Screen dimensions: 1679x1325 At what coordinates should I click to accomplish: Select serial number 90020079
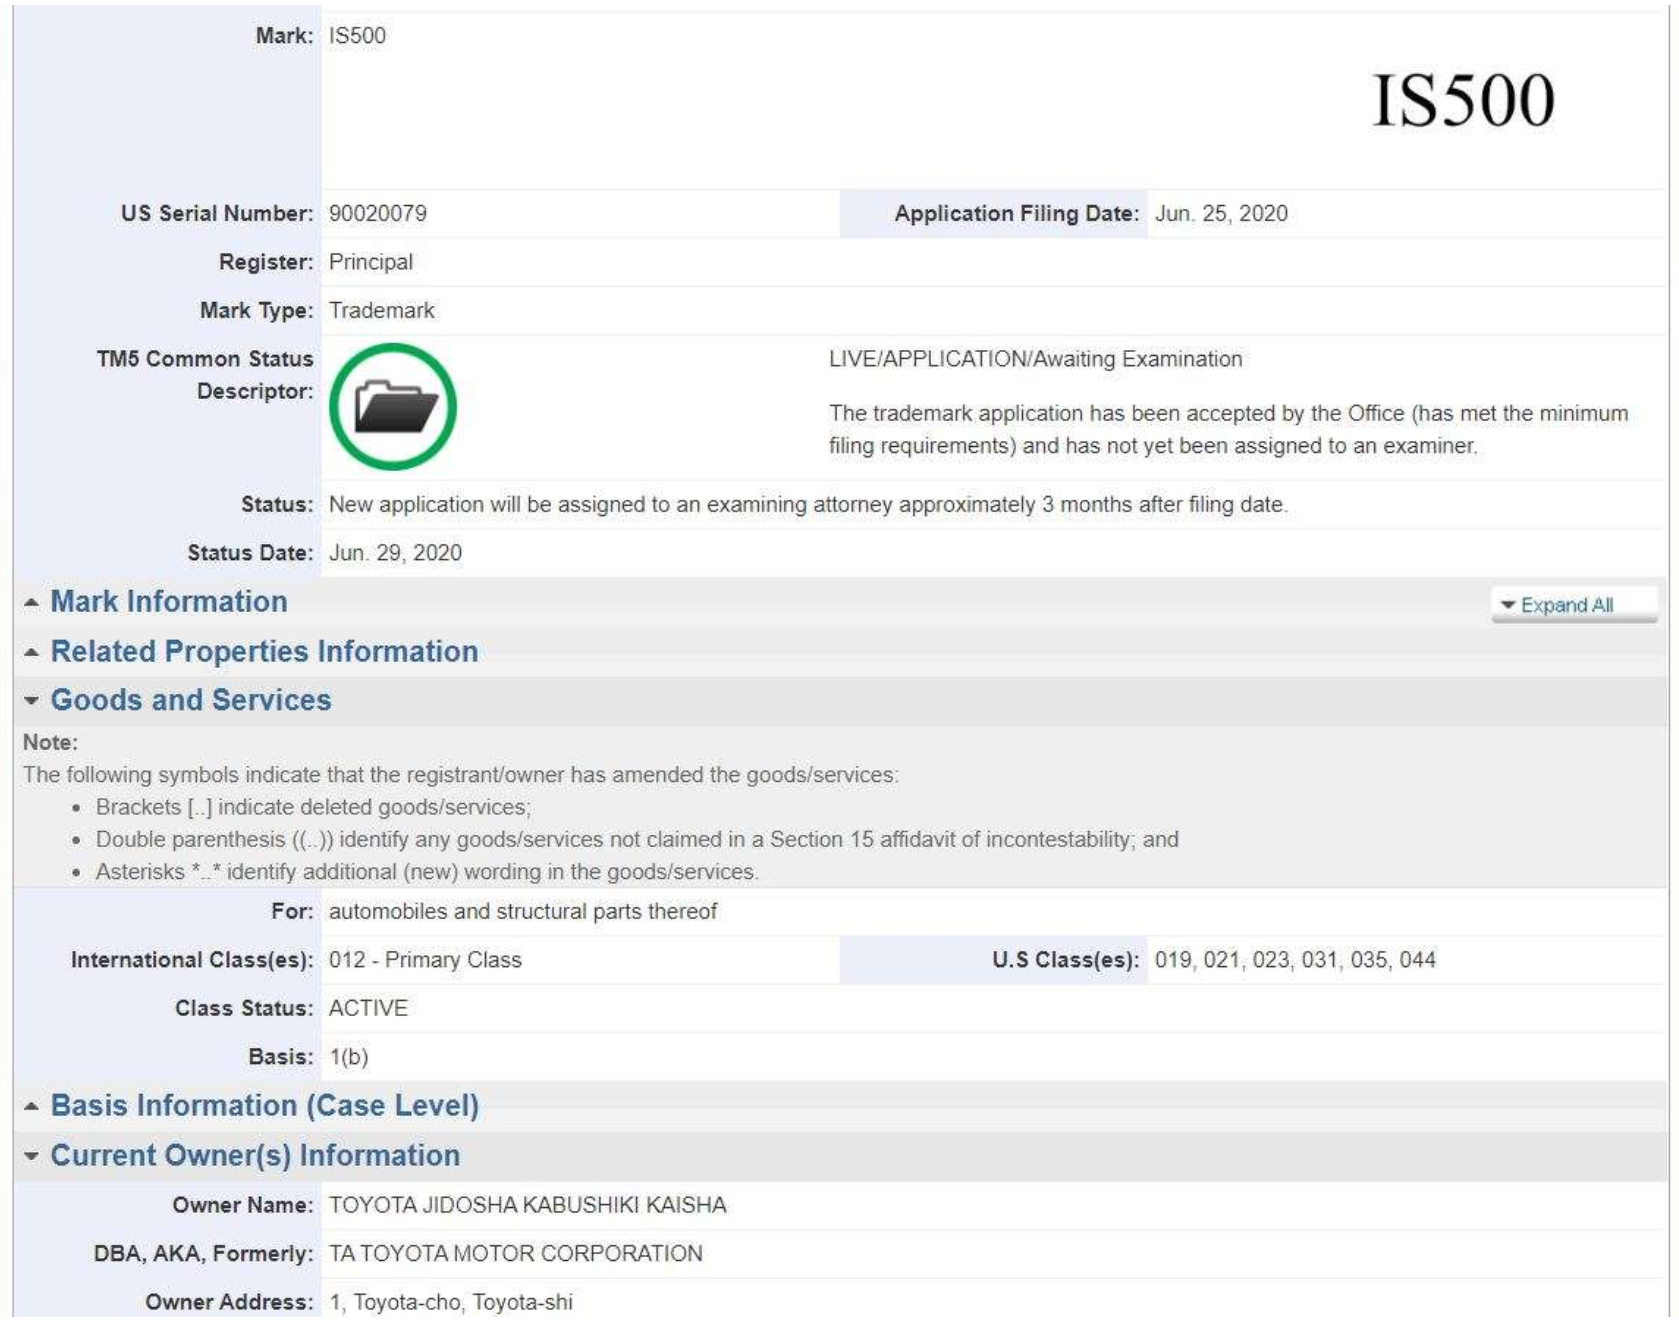378,214
